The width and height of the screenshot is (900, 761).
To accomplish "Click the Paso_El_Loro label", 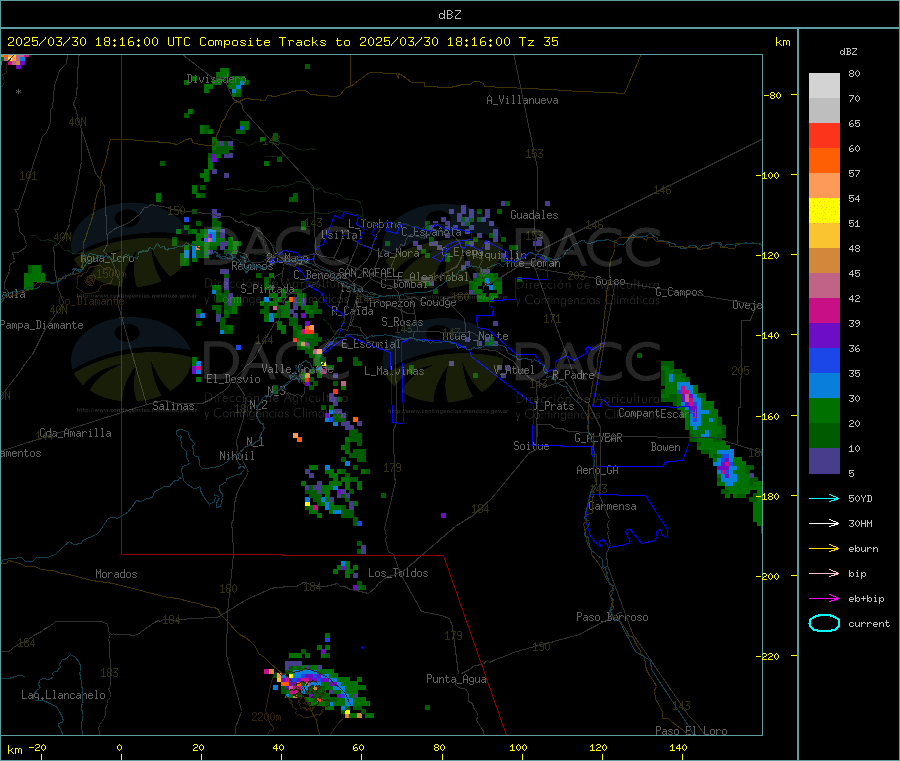I will (x=691, y=731).
